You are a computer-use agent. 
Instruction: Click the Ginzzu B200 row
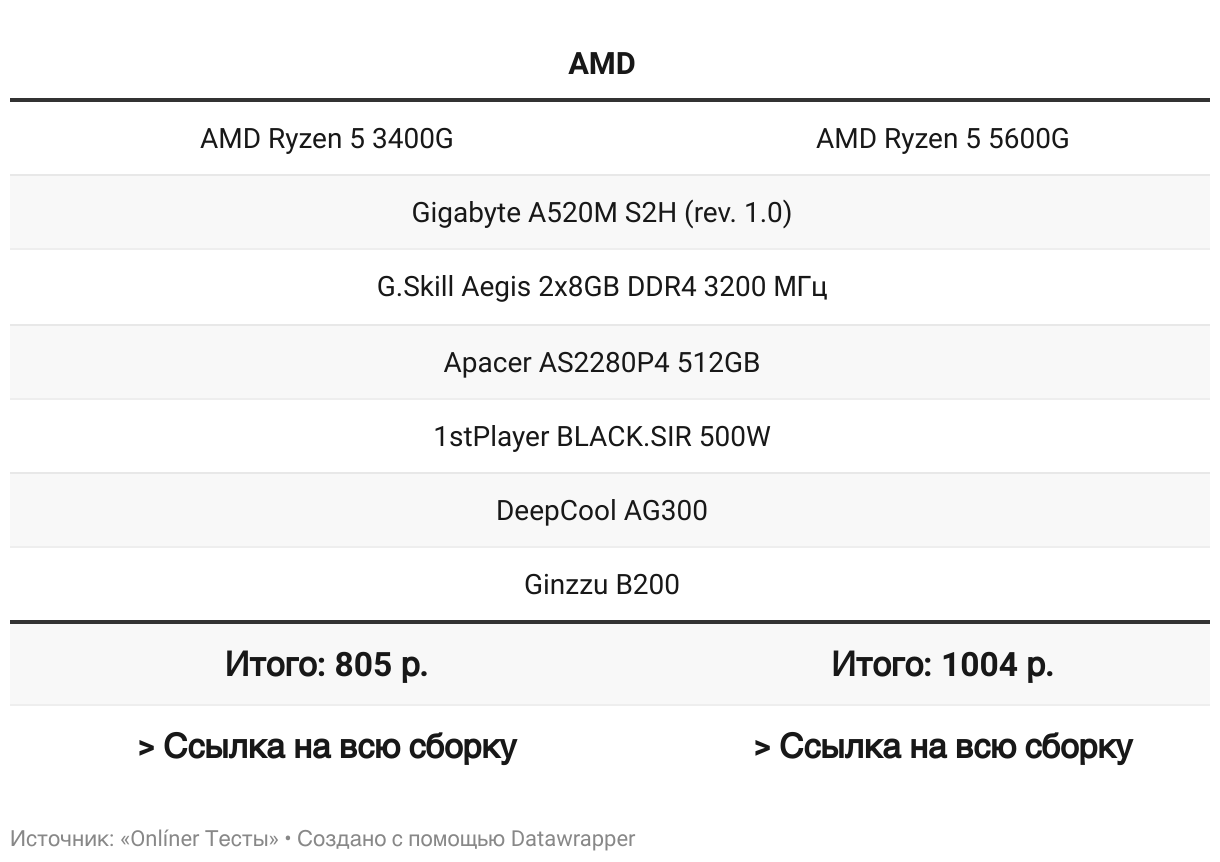point(601,584)
